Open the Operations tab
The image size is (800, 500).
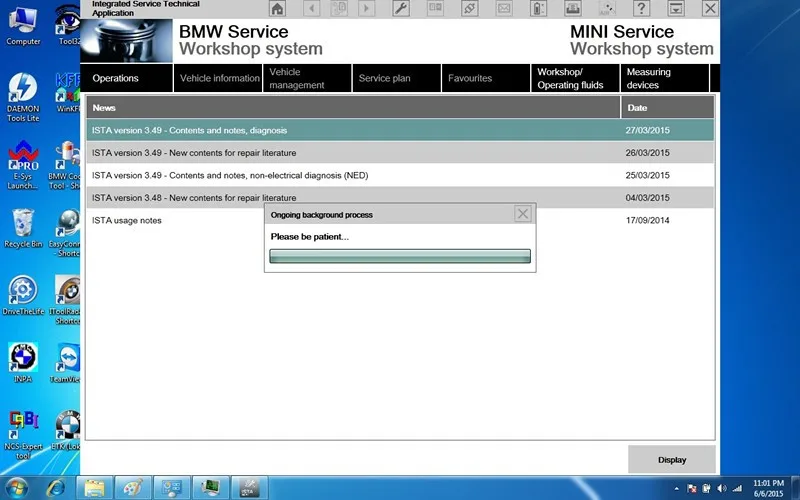[x=126, y=78]
